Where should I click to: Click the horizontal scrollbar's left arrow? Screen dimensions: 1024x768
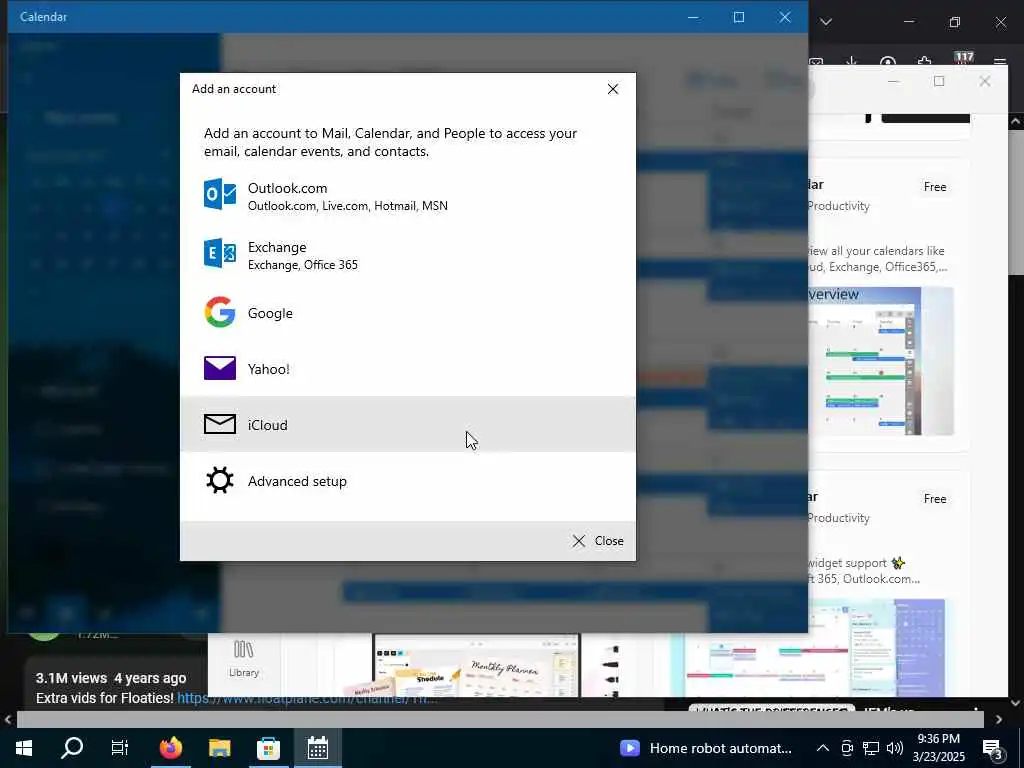point(8,719)
